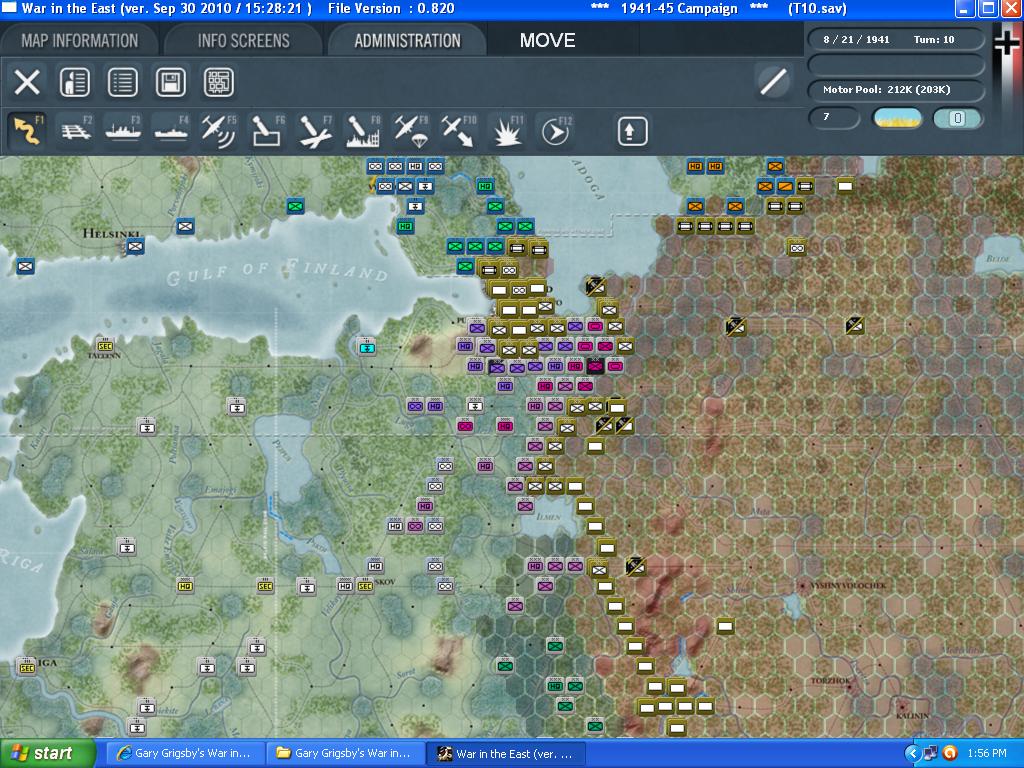Open the MAP INFORMATION tab
The height and width of the screenshot is (768, 1024).
coord(79,40)
